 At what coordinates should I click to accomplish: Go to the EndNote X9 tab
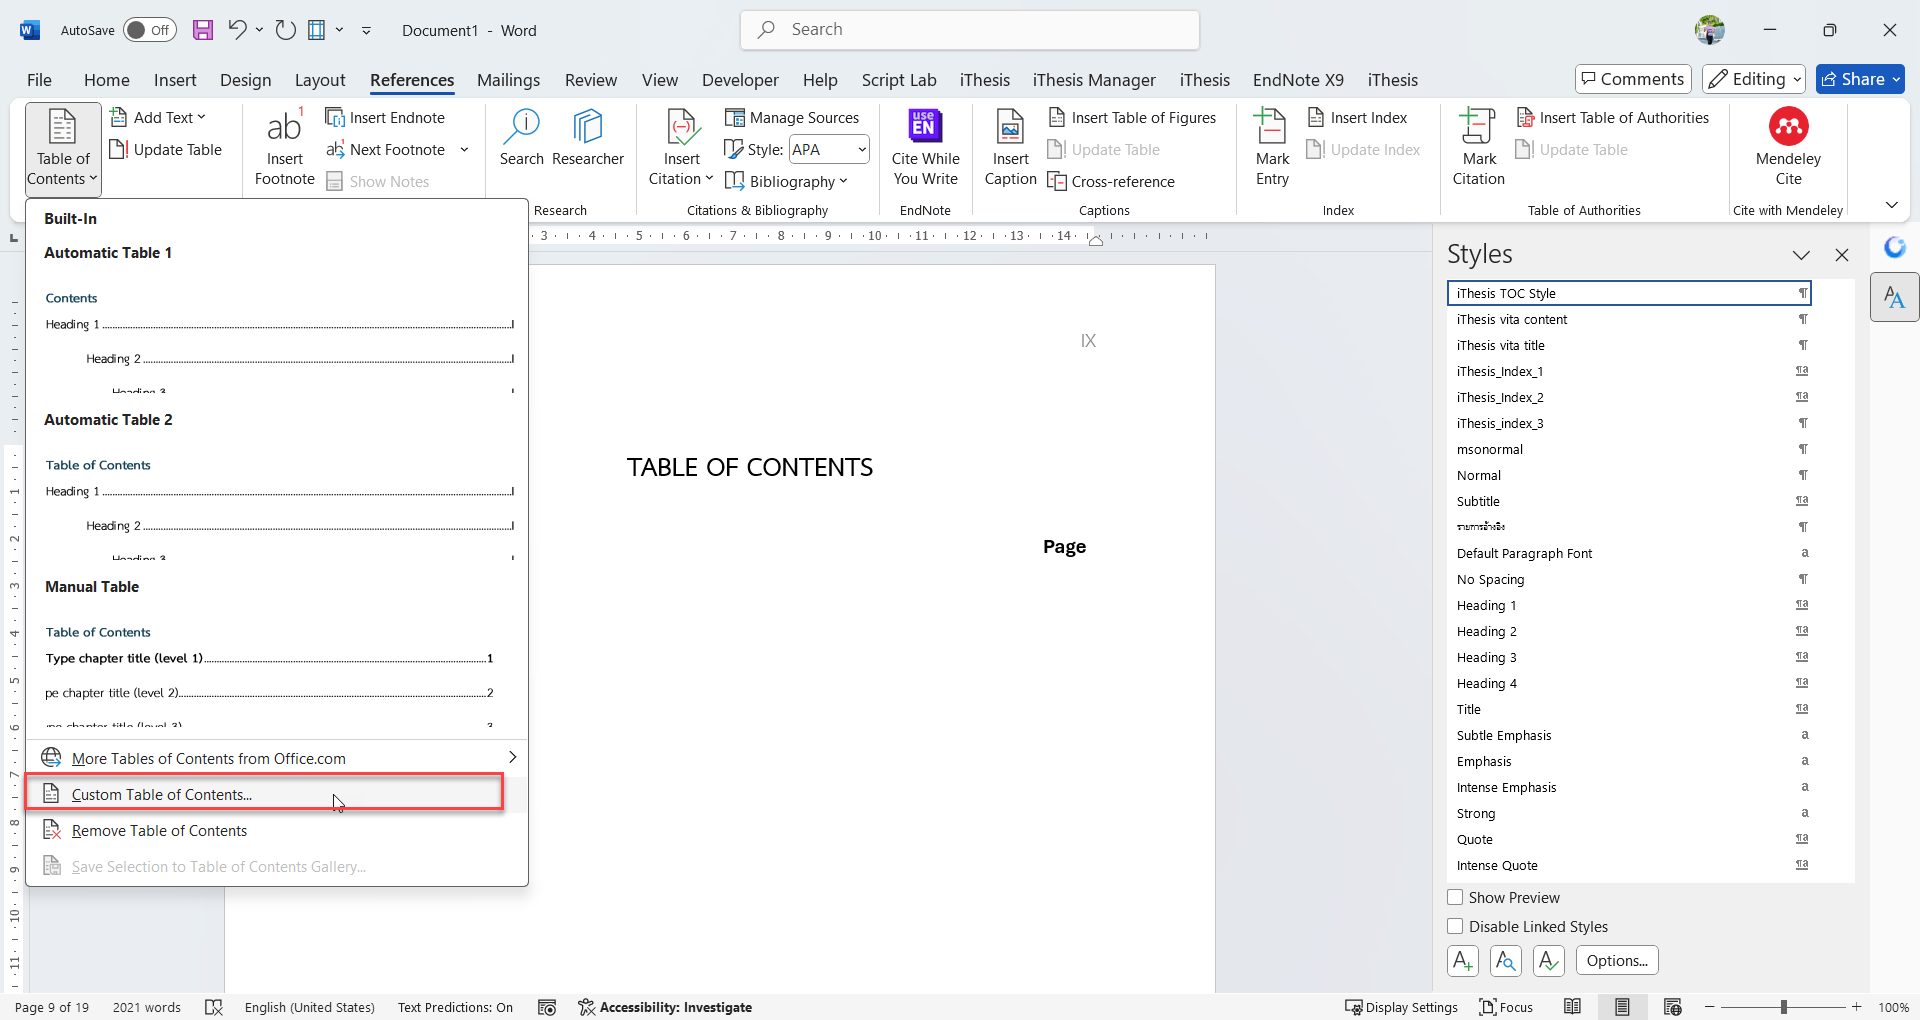[x=1298, y=80]
